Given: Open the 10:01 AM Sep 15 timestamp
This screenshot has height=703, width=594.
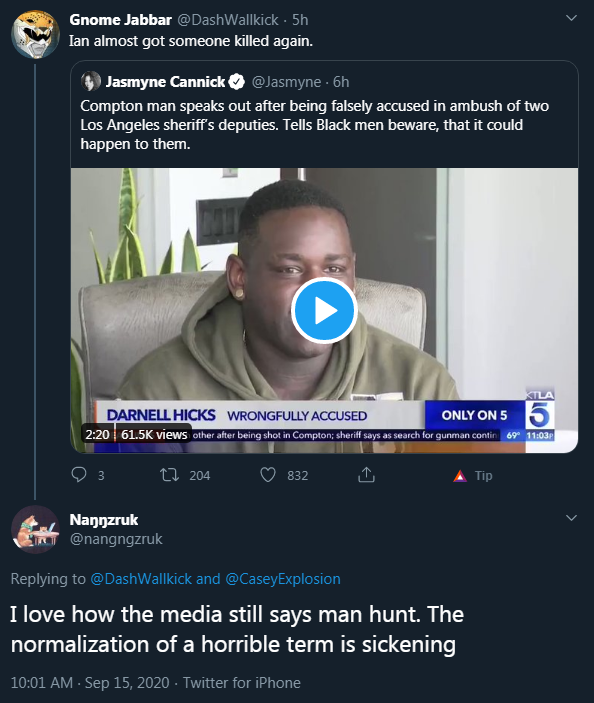Looking at the screenshot, I should pos(90,682).
